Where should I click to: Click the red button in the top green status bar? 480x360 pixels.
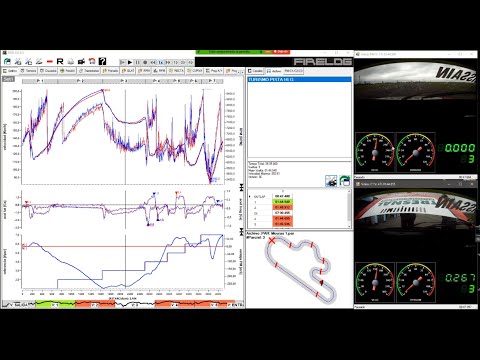(281, 52)
